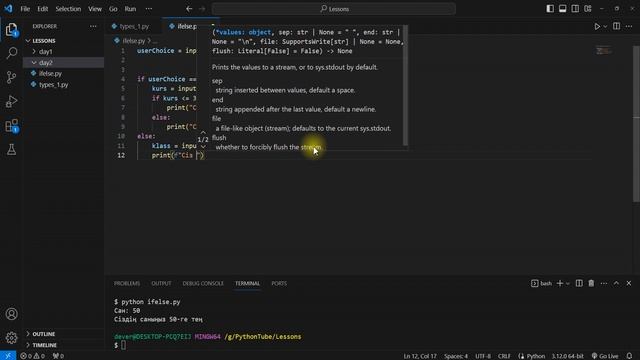Switch to the OUTPUT panel tab
The image size is (640, 360).
[x=161, y=283]
